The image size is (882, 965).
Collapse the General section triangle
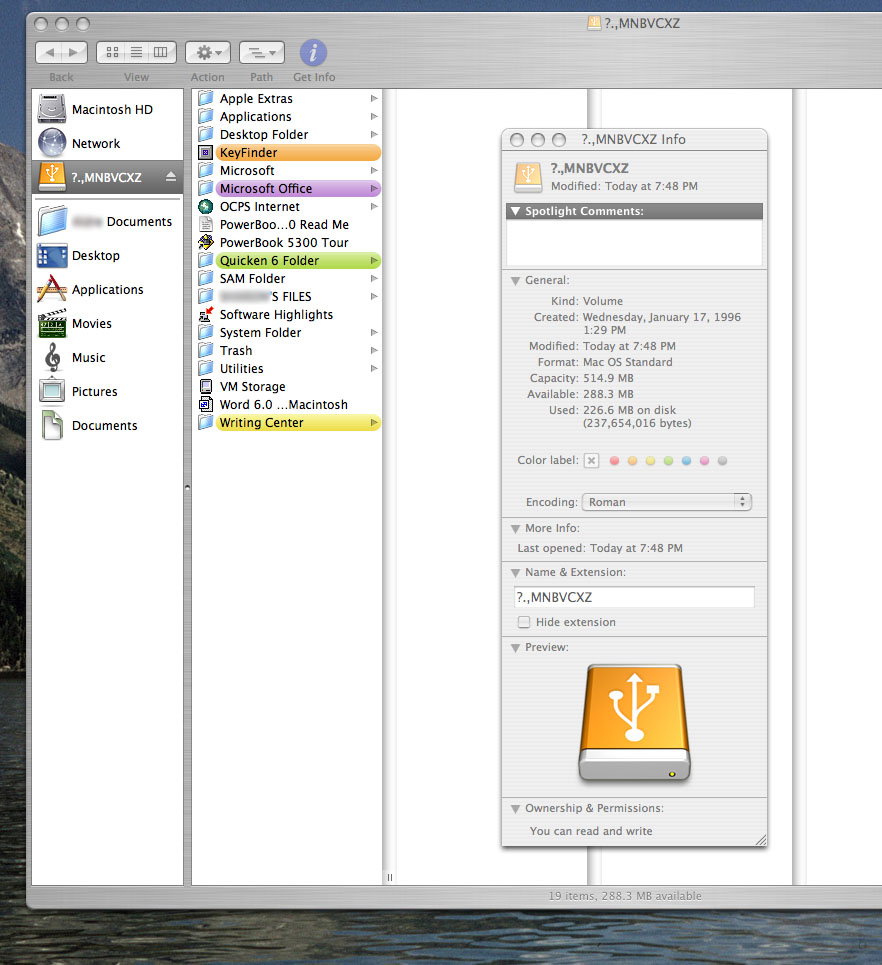click(x=516, y=281)
